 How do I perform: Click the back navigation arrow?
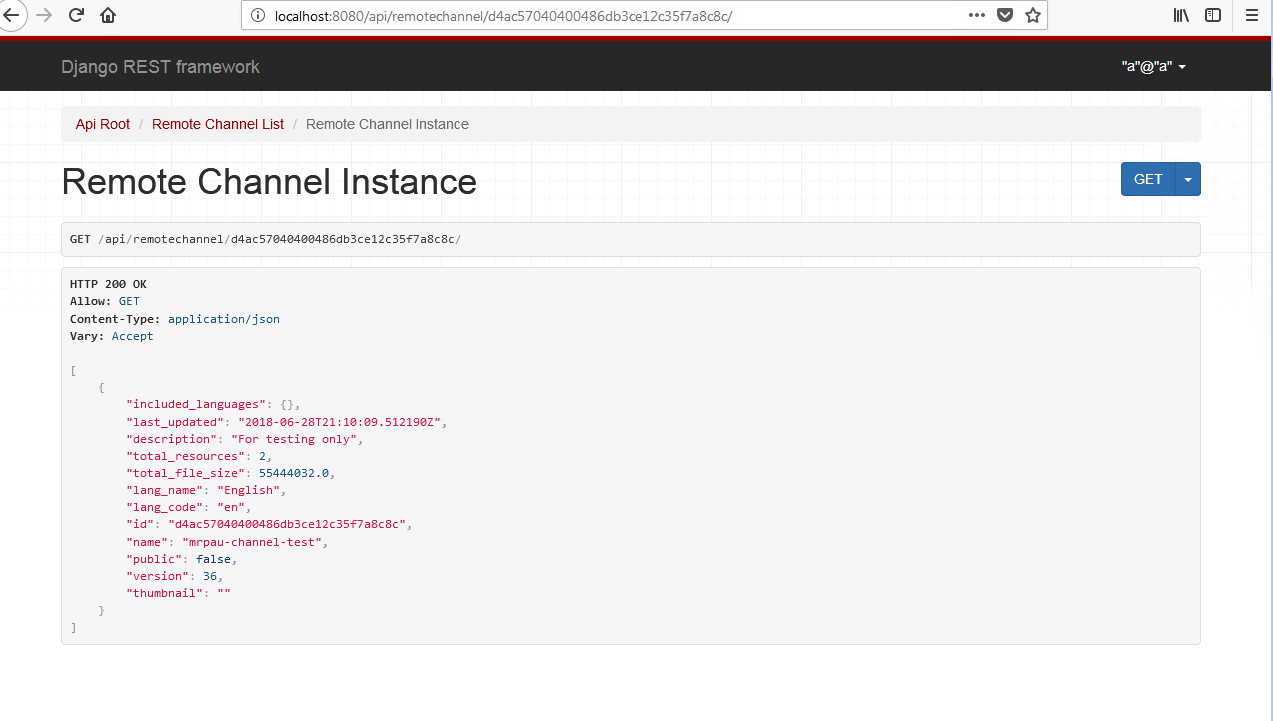(11, 15)
